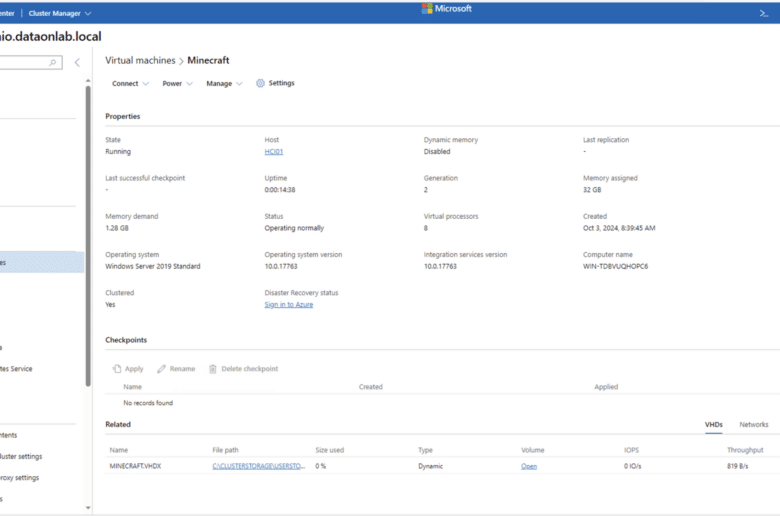The image size is (780, 516).
Task: Open the sidebar item ending in 'ntents'
Action: (8, 435)
